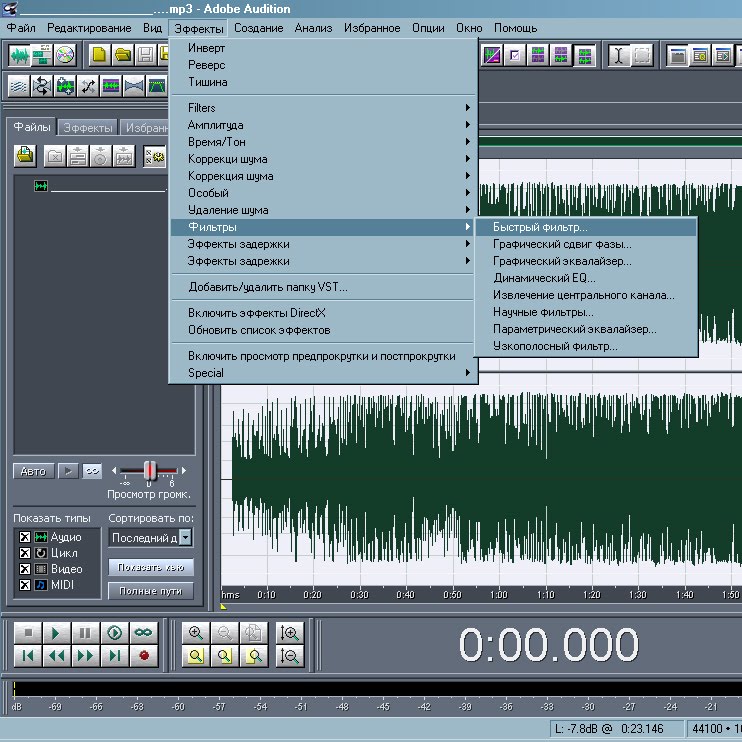The width and height of the screenshot is (742, 742).
Task: Click the large time display 0:00.000
Action: [x=549, y=645]
